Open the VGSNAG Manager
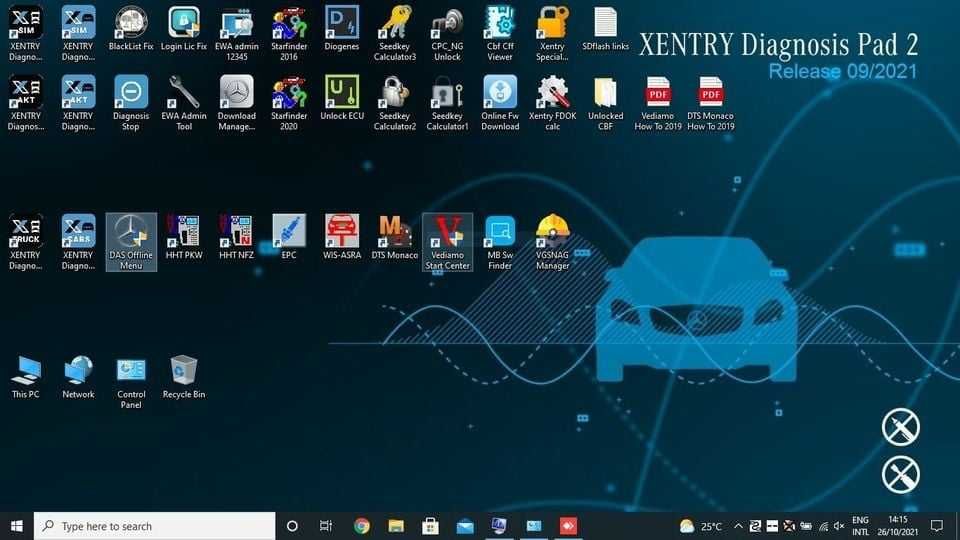Screen dimensions: 960x540 (x=553, y=242)
